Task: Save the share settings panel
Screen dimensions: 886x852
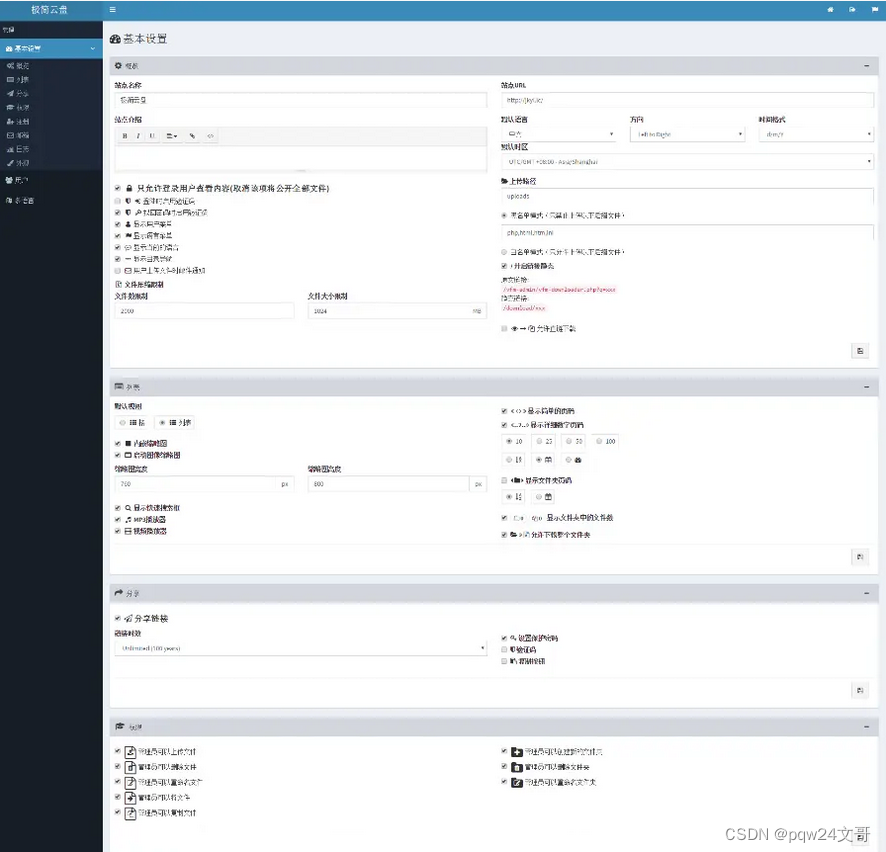Action: (x=860, y=690)
